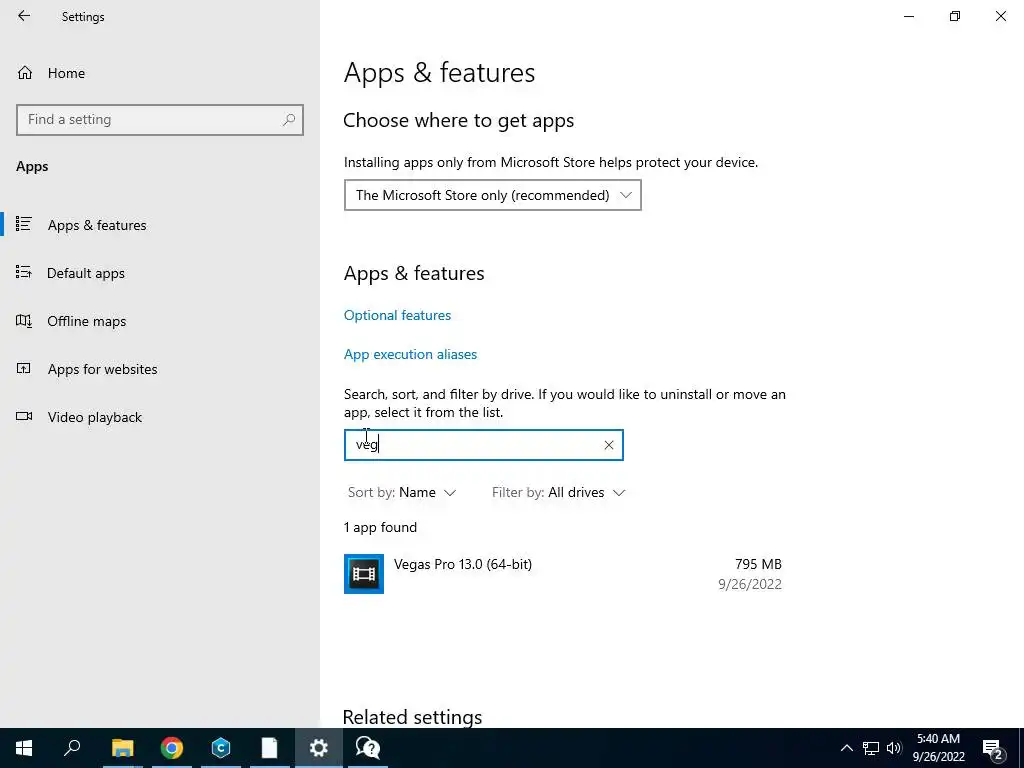Close the Settings window

1000,16
